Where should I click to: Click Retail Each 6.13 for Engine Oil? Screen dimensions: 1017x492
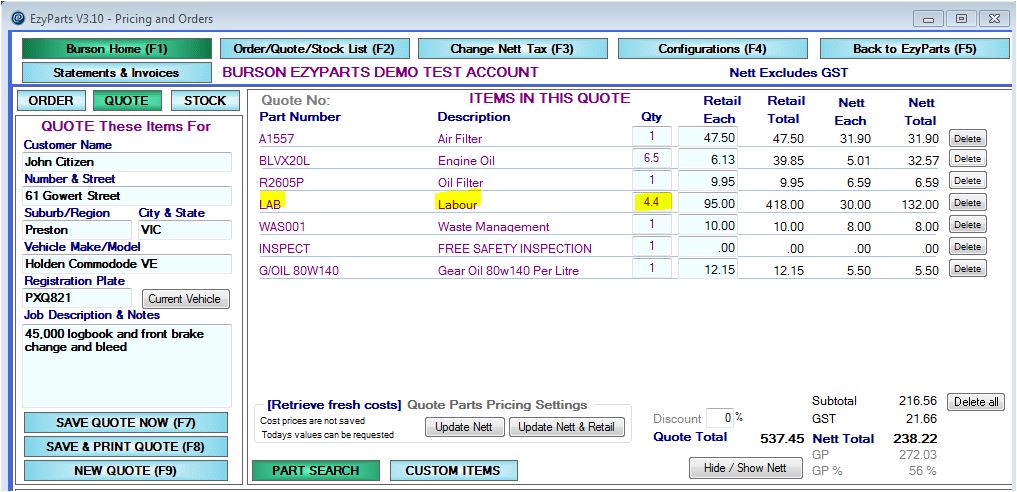coord(708,159)
